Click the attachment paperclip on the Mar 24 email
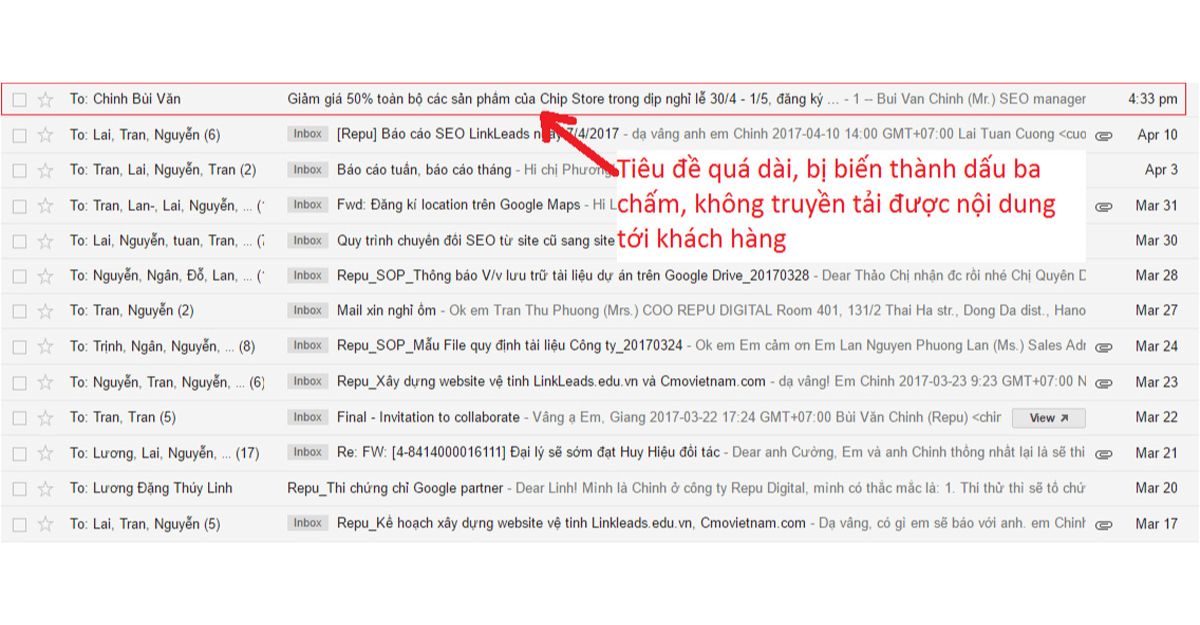Viewport: 1200px width, 625px height. pos(1103,347)
